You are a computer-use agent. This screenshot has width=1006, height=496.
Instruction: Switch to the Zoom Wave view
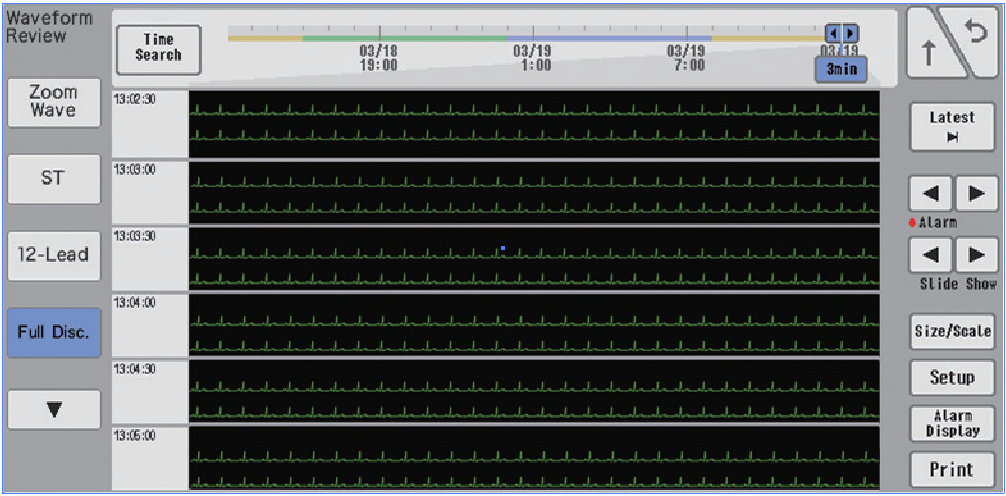click(54, 102)
